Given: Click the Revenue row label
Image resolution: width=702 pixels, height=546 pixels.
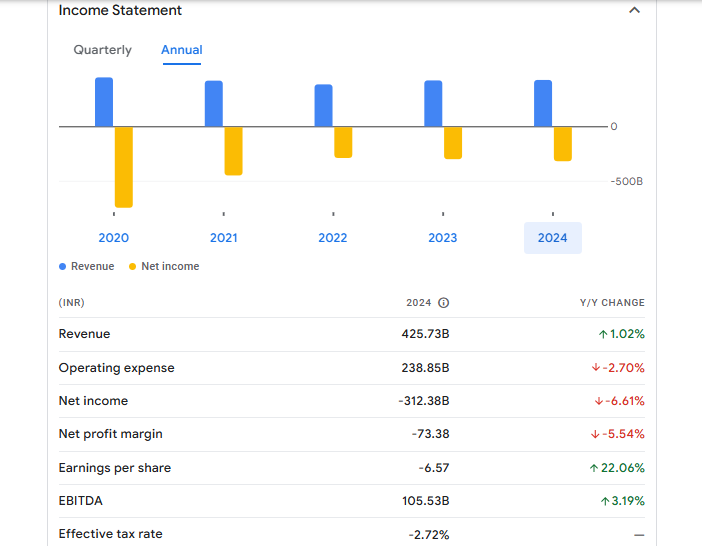Looking at the screenshot, I should tap(84, 334).
